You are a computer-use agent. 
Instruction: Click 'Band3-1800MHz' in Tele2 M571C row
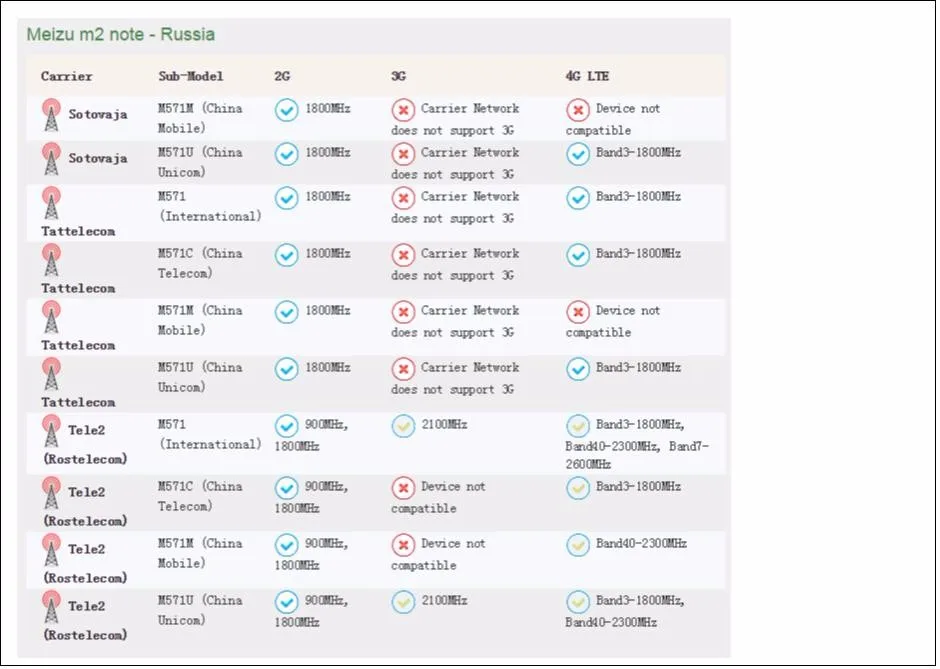(638, 487)
